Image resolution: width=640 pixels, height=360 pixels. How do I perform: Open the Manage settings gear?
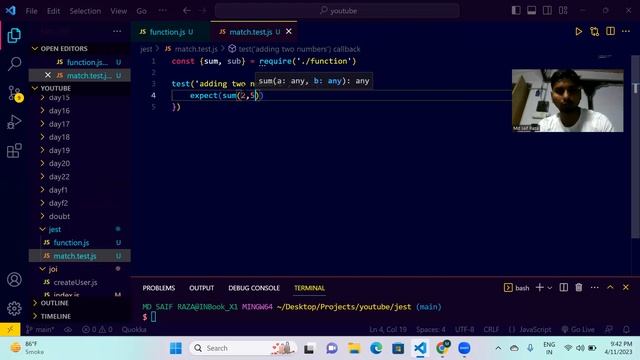point(14,308)
